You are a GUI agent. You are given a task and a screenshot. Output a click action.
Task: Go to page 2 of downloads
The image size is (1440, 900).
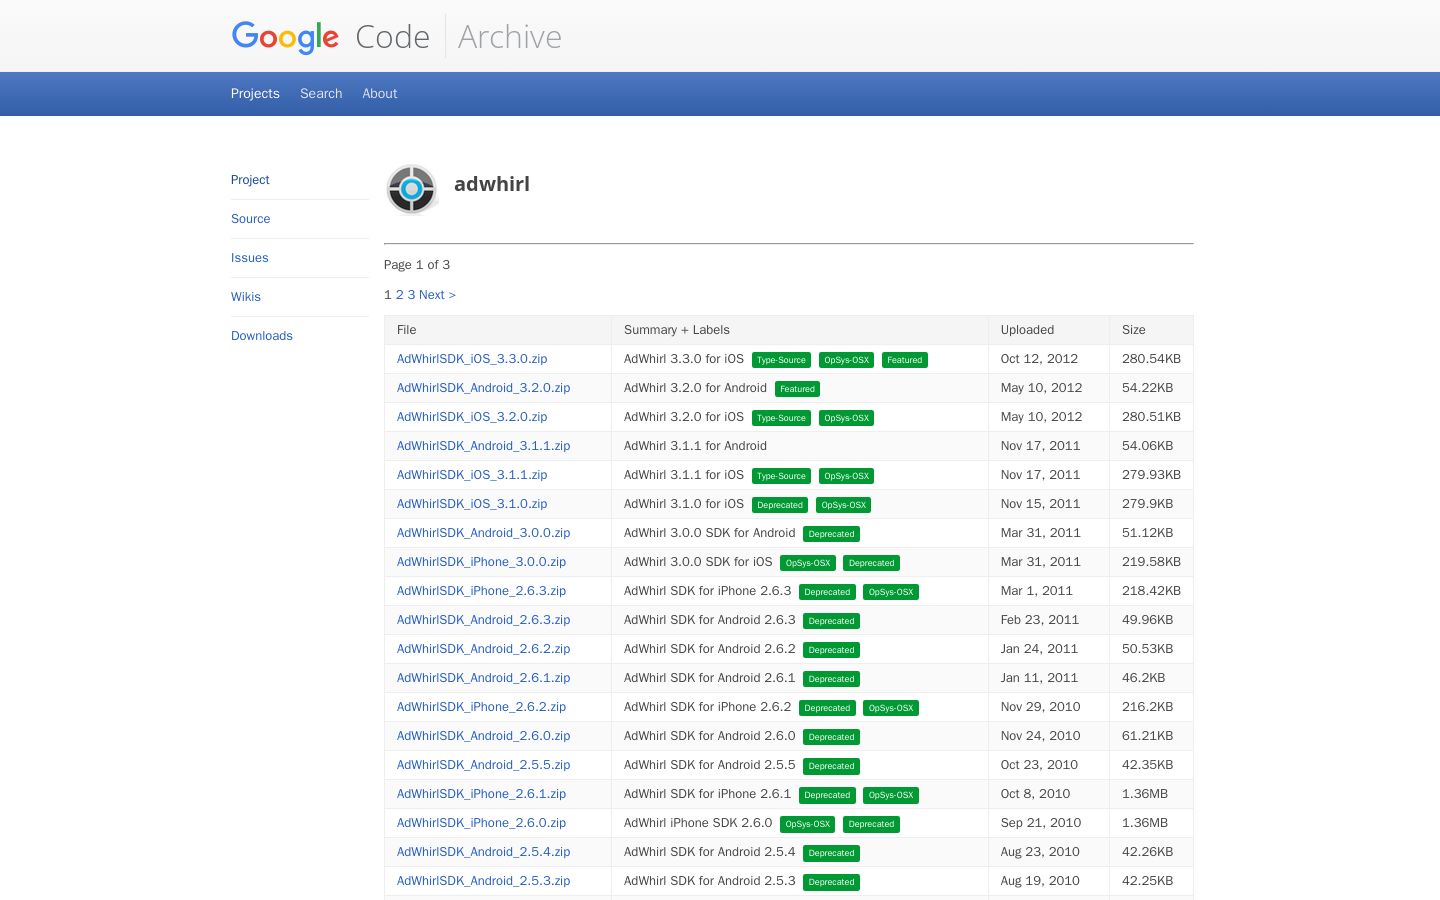(x=400, y=295)
